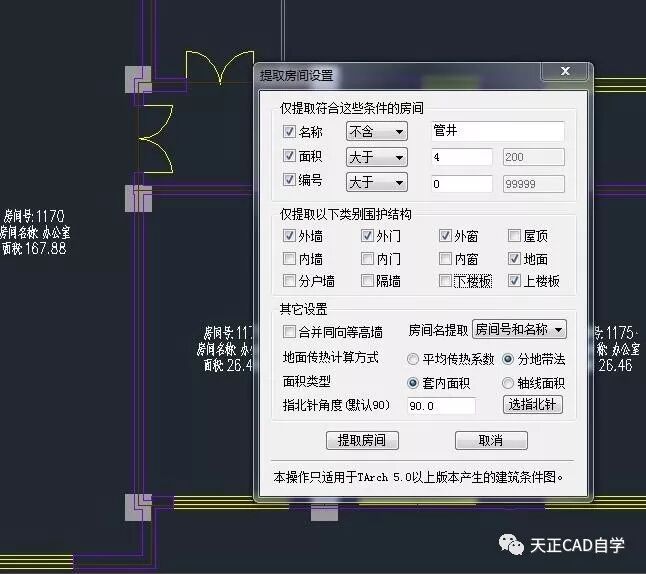Enable the 内墙 checkbox

click(289, 259)
